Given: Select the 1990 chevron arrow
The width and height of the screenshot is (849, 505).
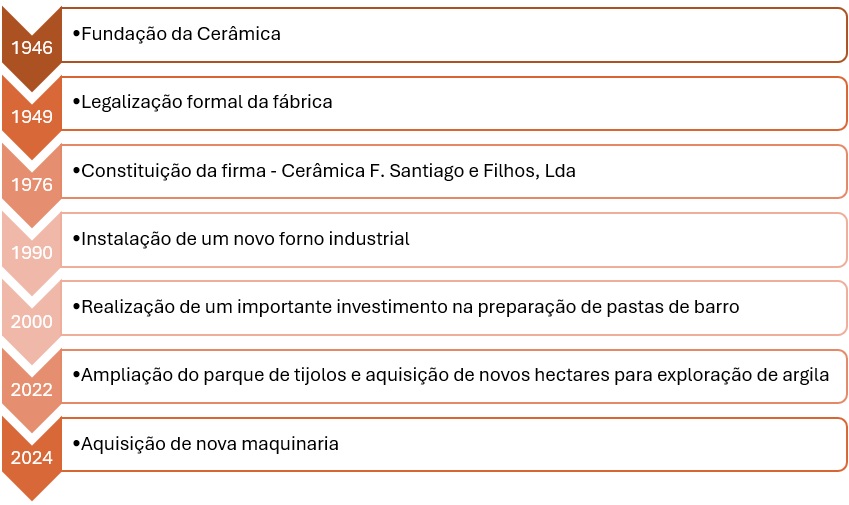Looking at the screenshot, I should pyautogui.click(x=31, y=252).
